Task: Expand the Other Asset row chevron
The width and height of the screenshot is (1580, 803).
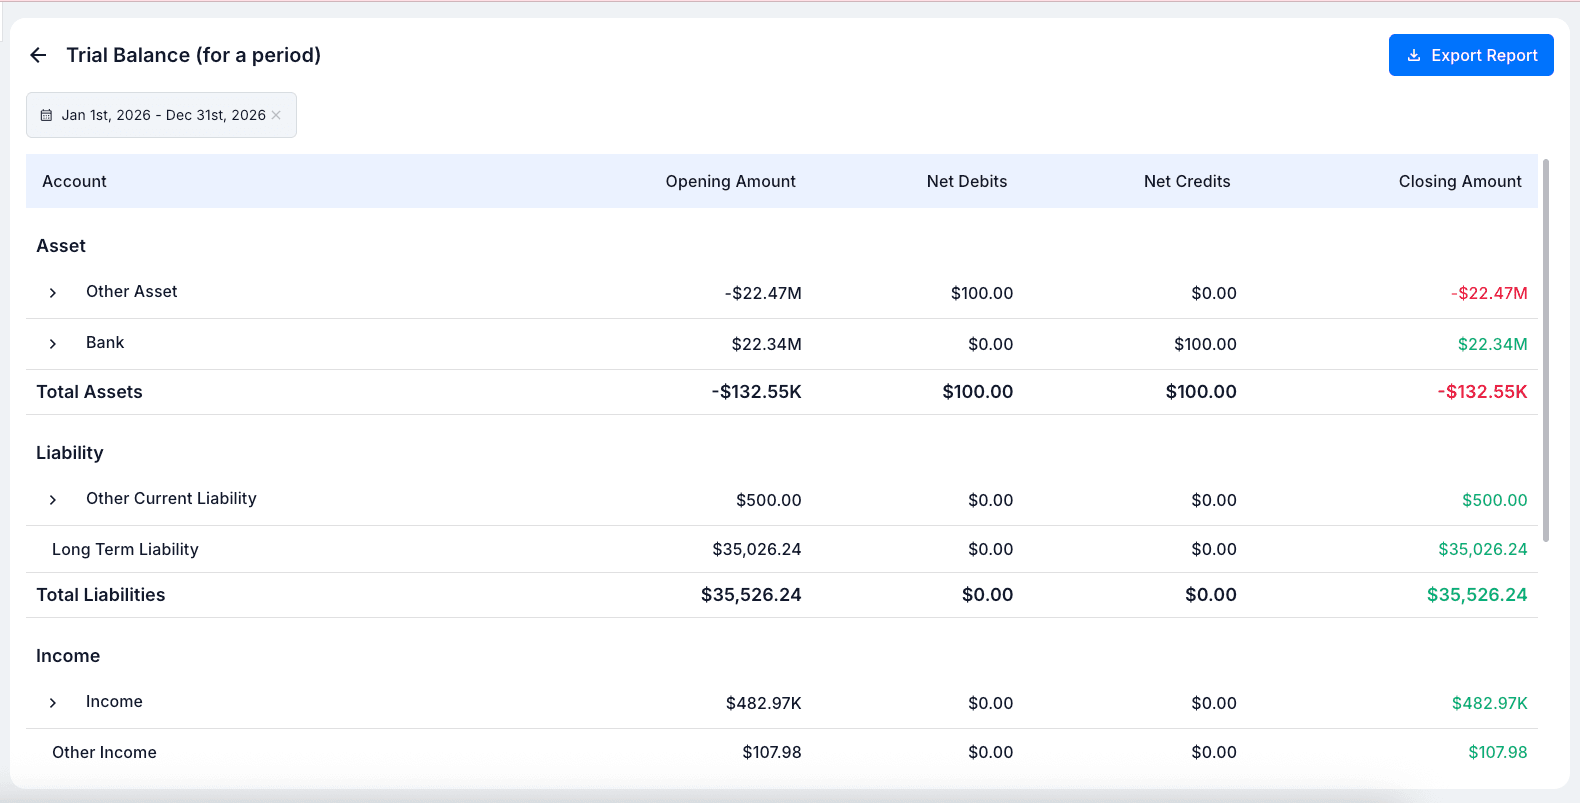Action: tap(53, 293)
